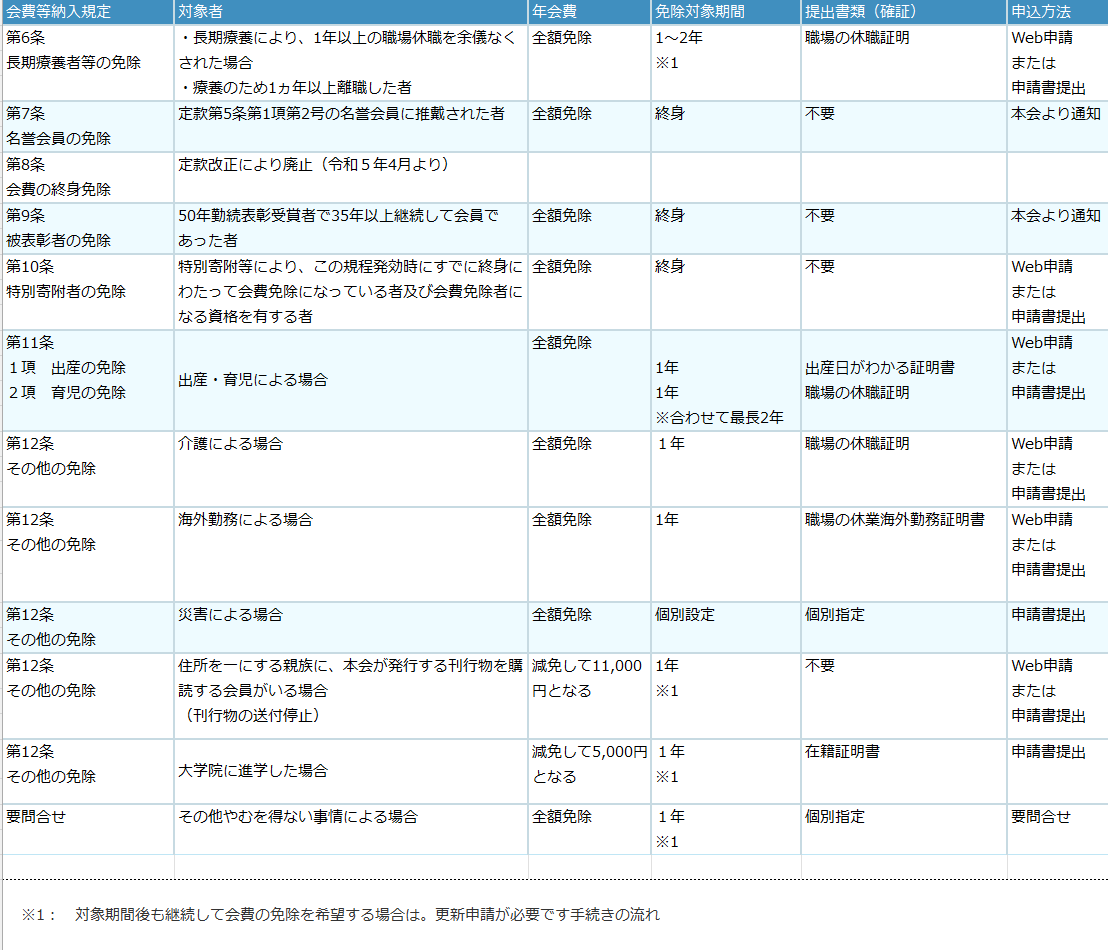Click 全額免除 in the 第6条 row
Viewport: 1108px width, 950px height.
[x=562, y=37]
